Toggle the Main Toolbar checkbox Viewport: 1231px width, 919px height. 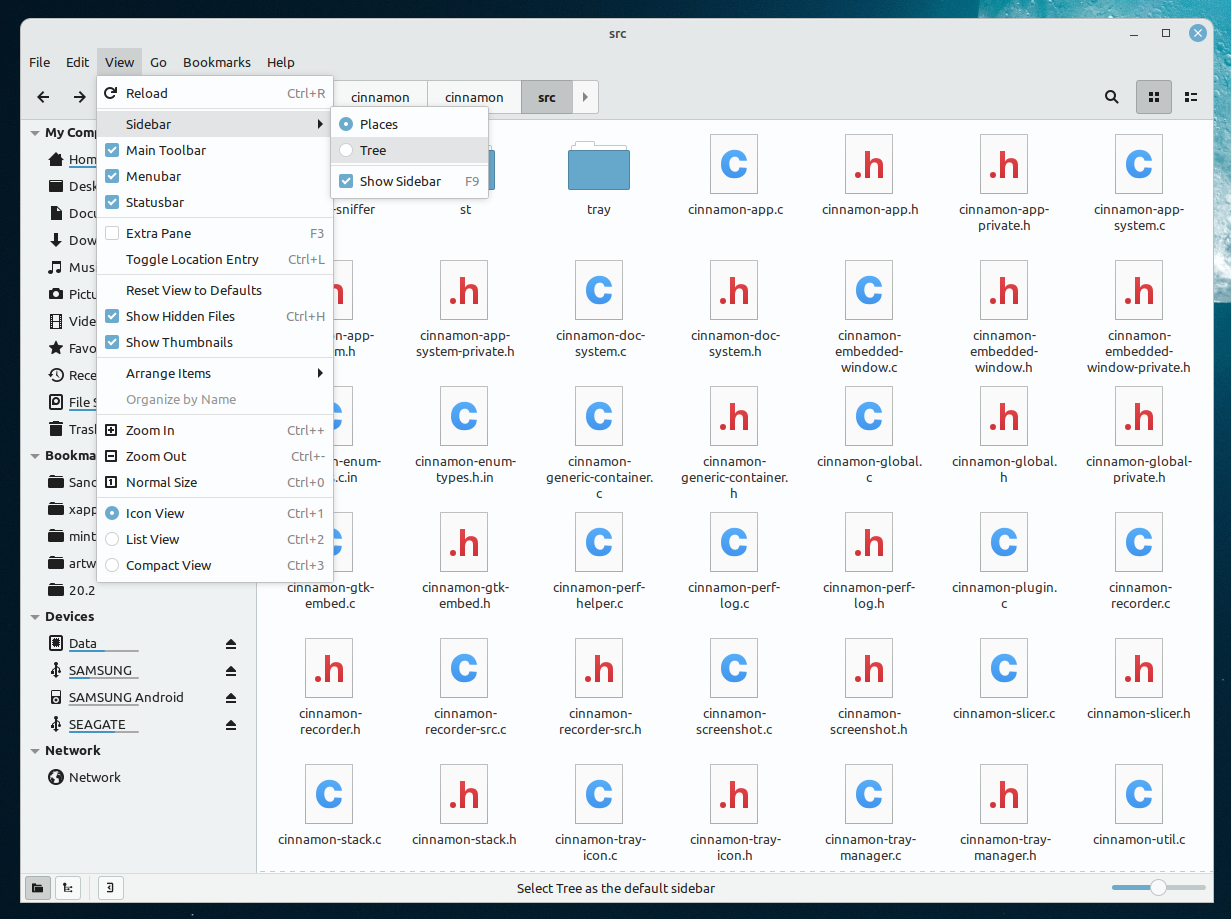tap(112, 150)
